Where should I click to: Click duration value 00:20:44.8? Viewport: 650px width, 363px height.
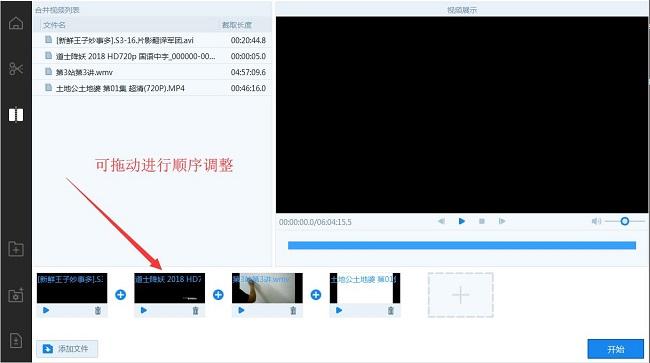pos(248,40)
